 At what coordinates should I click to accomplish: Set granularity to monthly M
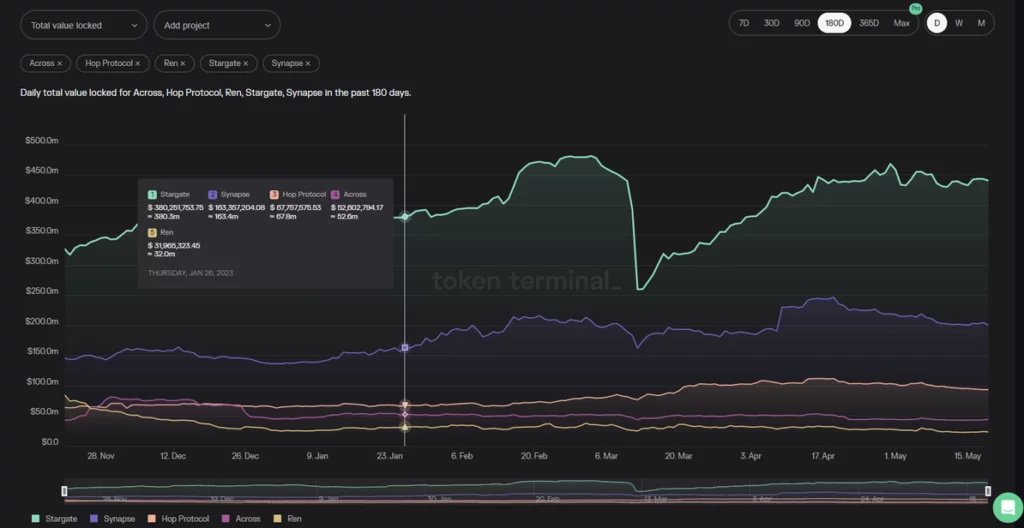click(981, 23)
